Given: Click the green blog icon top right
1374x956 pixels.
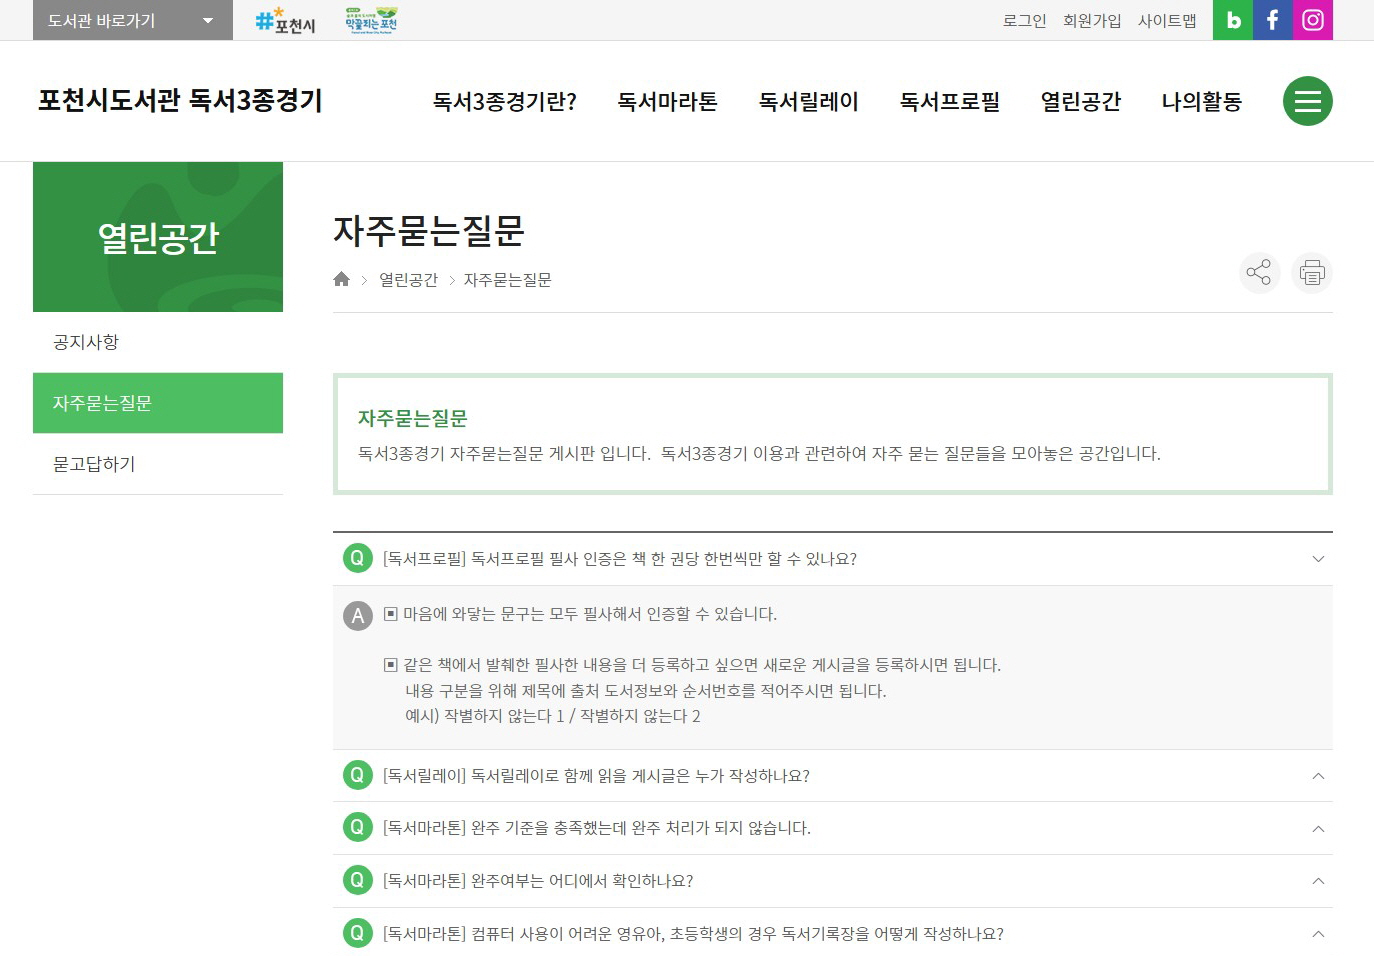Looking at the screenshot, I should pyautogui.click(x=1232, y=20).
